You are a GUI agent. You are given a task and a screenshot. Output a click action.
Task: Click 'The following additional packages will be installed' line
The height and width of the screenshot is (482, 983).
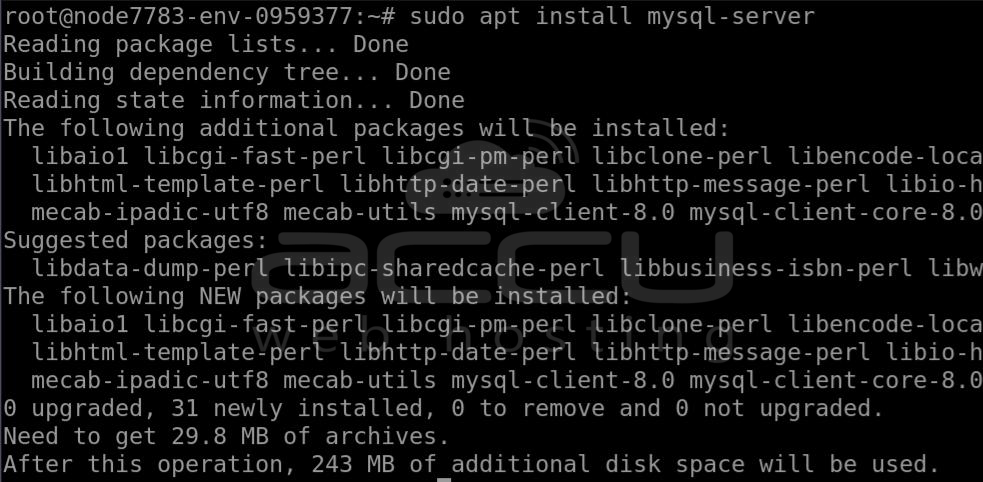coord(367,128)
